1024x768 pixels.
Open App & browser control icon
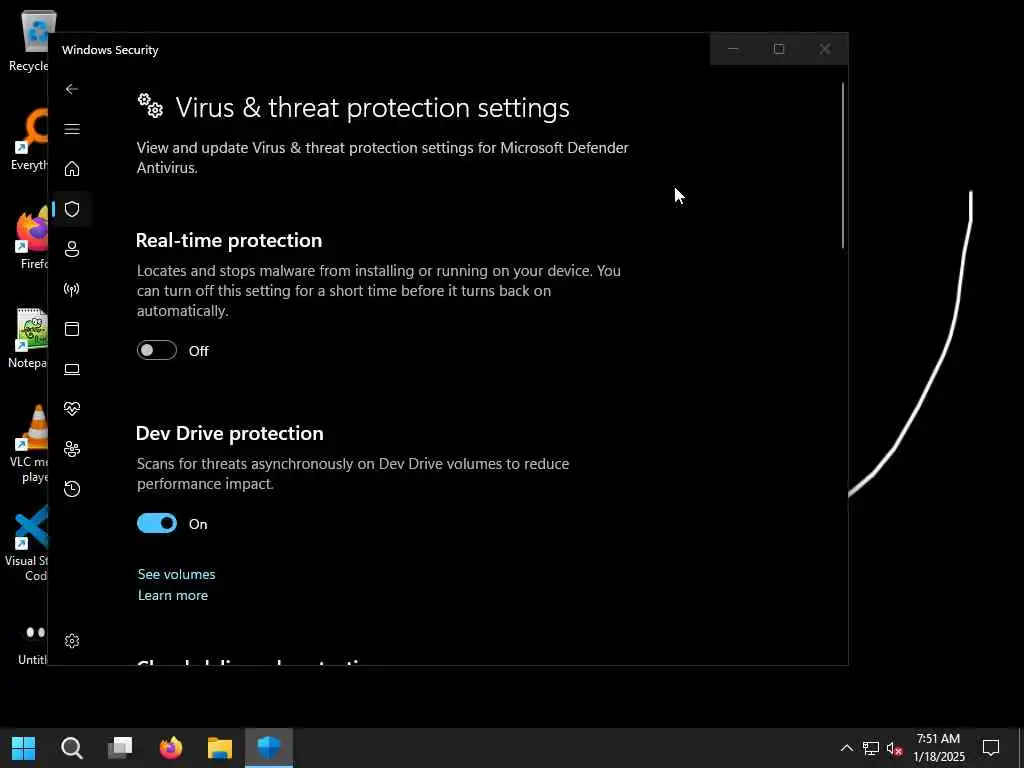point(72,328)
